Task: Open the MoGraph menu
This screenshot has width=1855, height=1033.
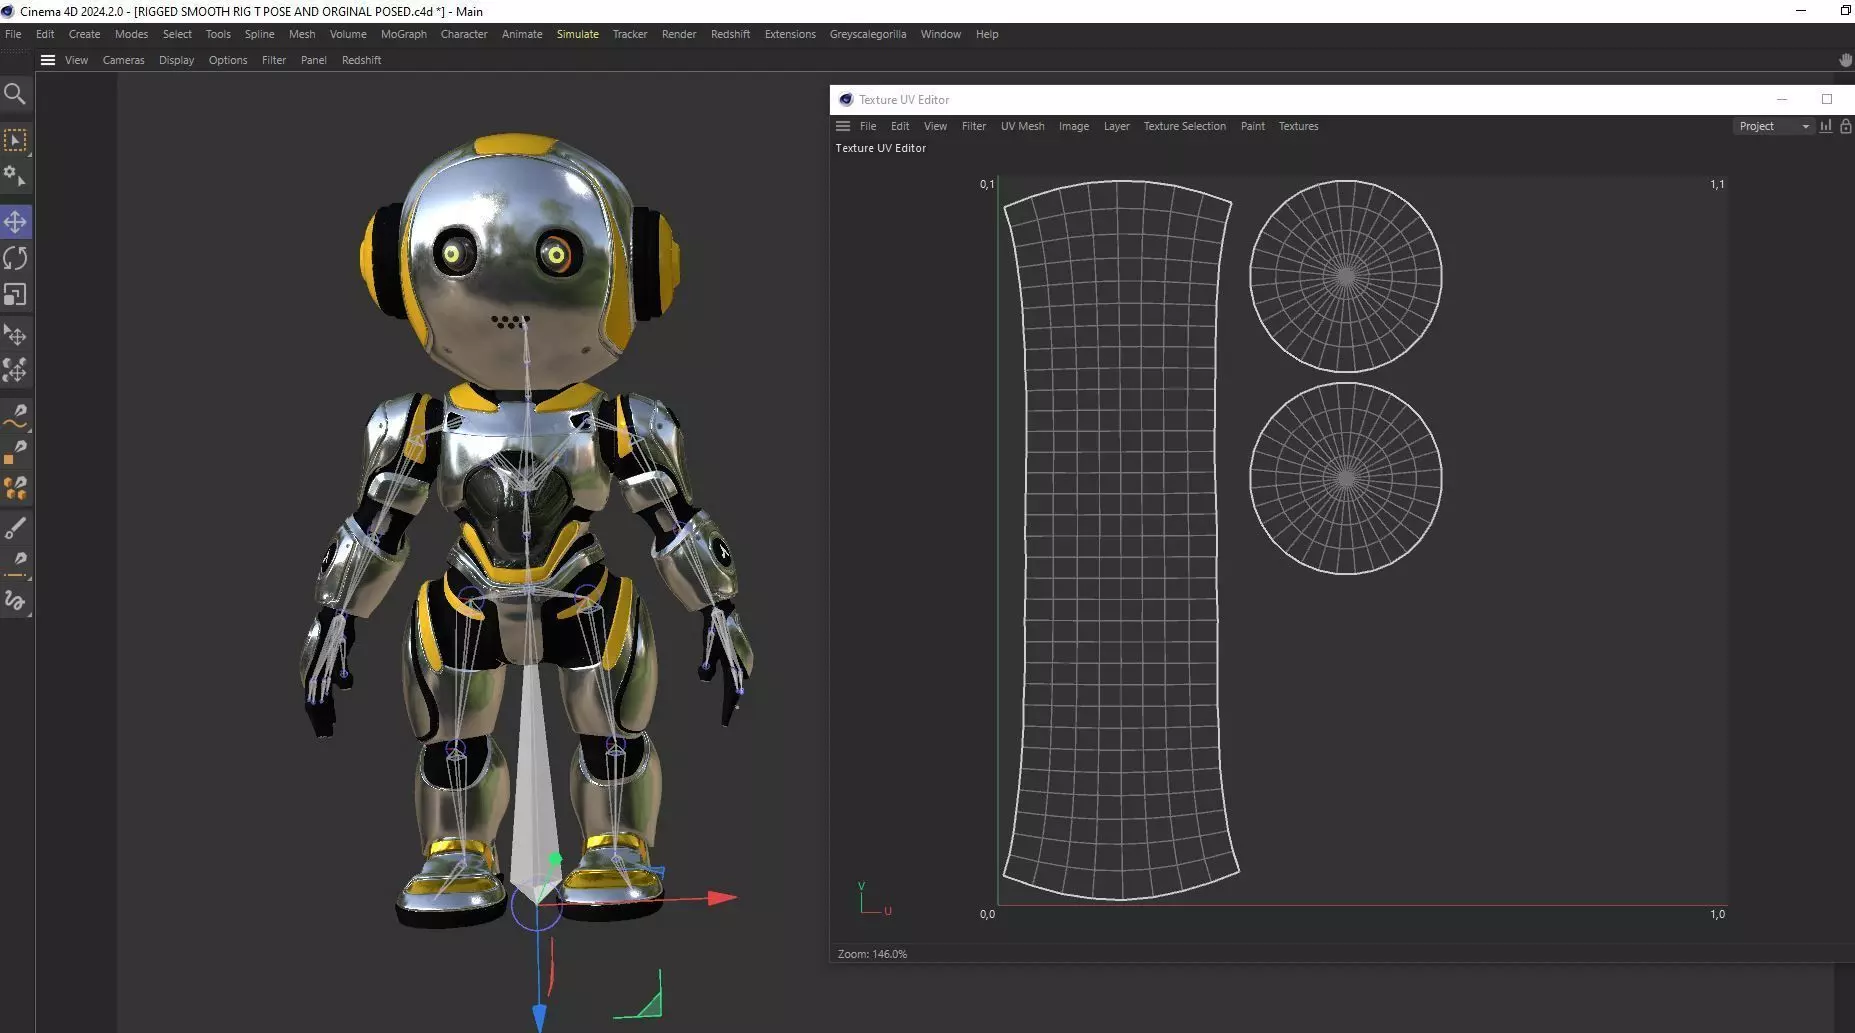Action: [404, 34]
